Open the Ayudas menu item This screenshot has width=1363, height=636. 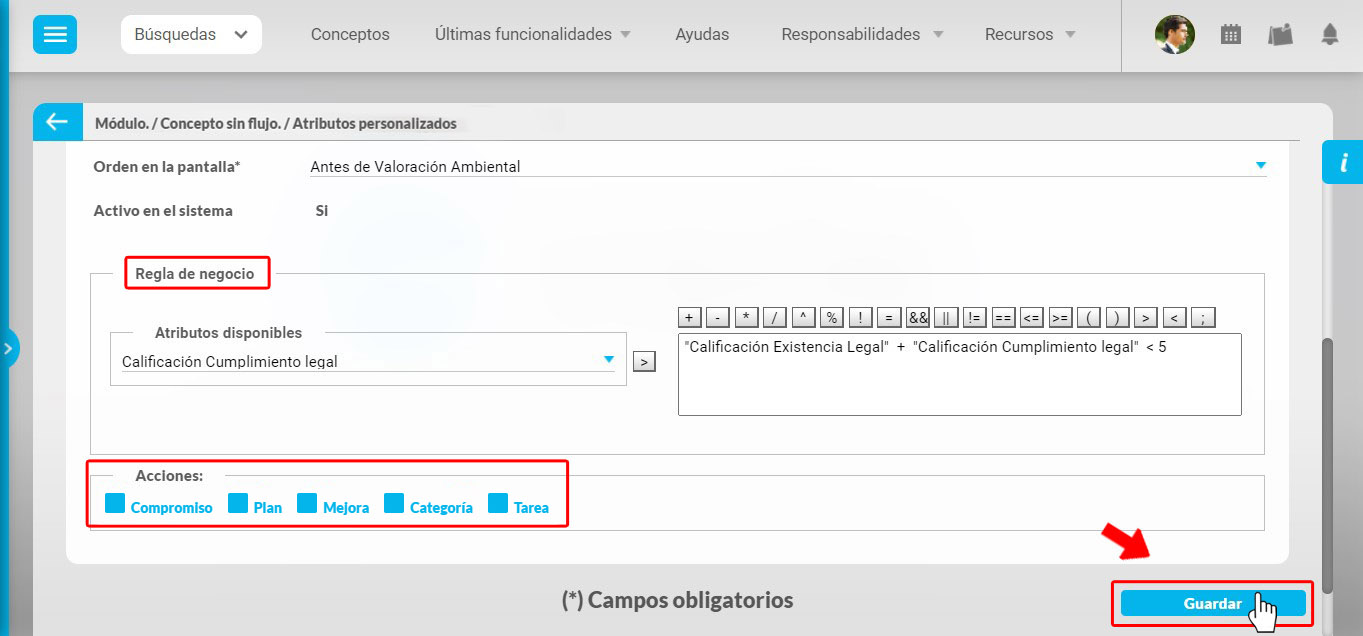[x=702, y=34]
